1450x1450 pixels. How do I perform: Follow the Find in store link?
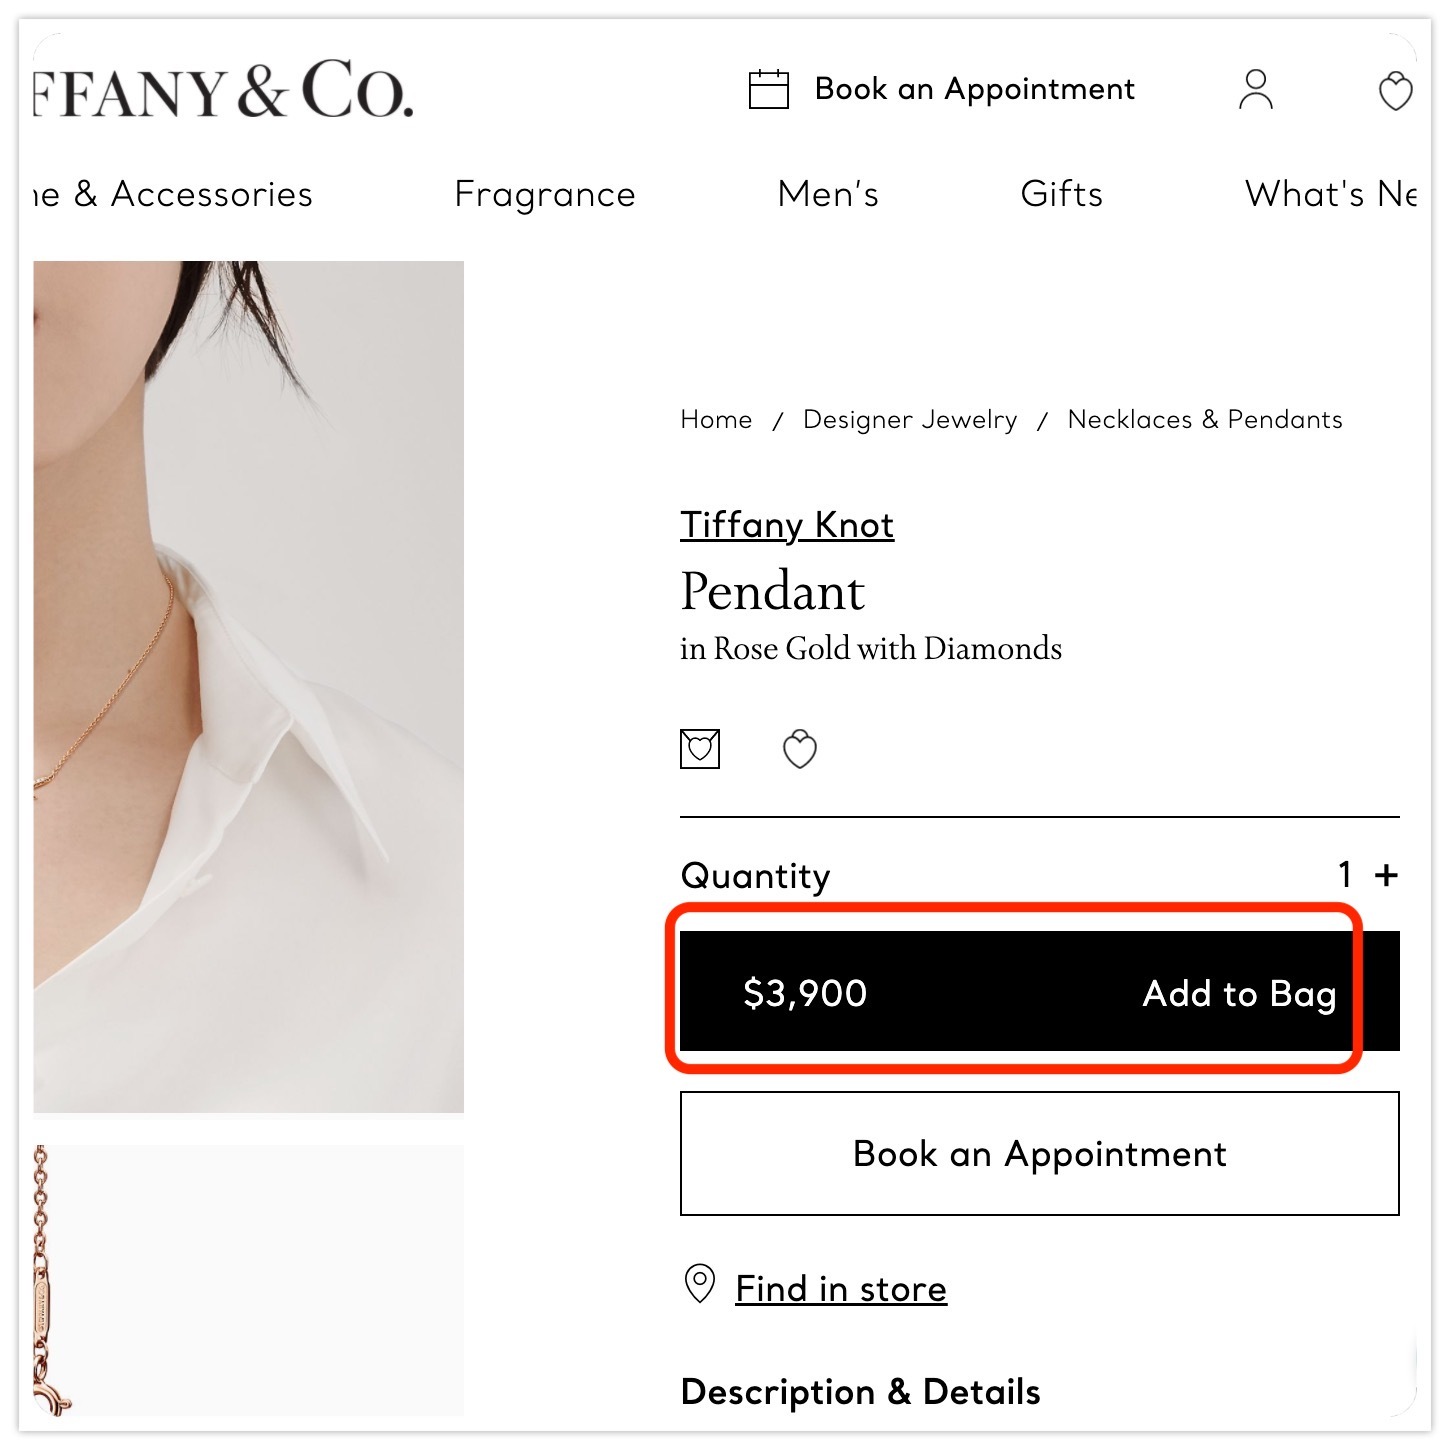(841, 1289)
